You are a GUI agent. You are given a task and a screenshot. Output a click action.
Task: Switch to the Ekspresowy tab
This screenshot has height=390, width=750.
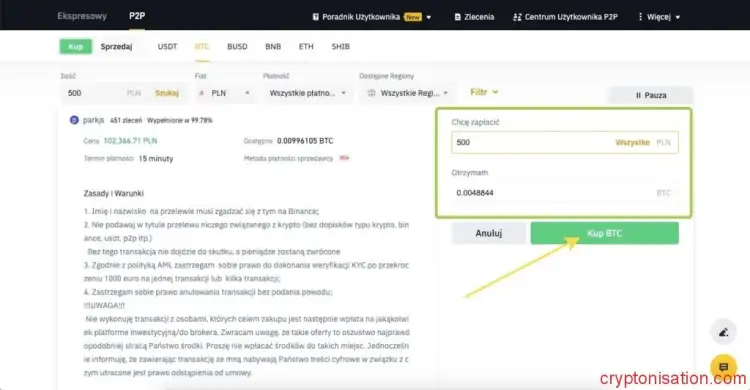[x=82, y=16]
